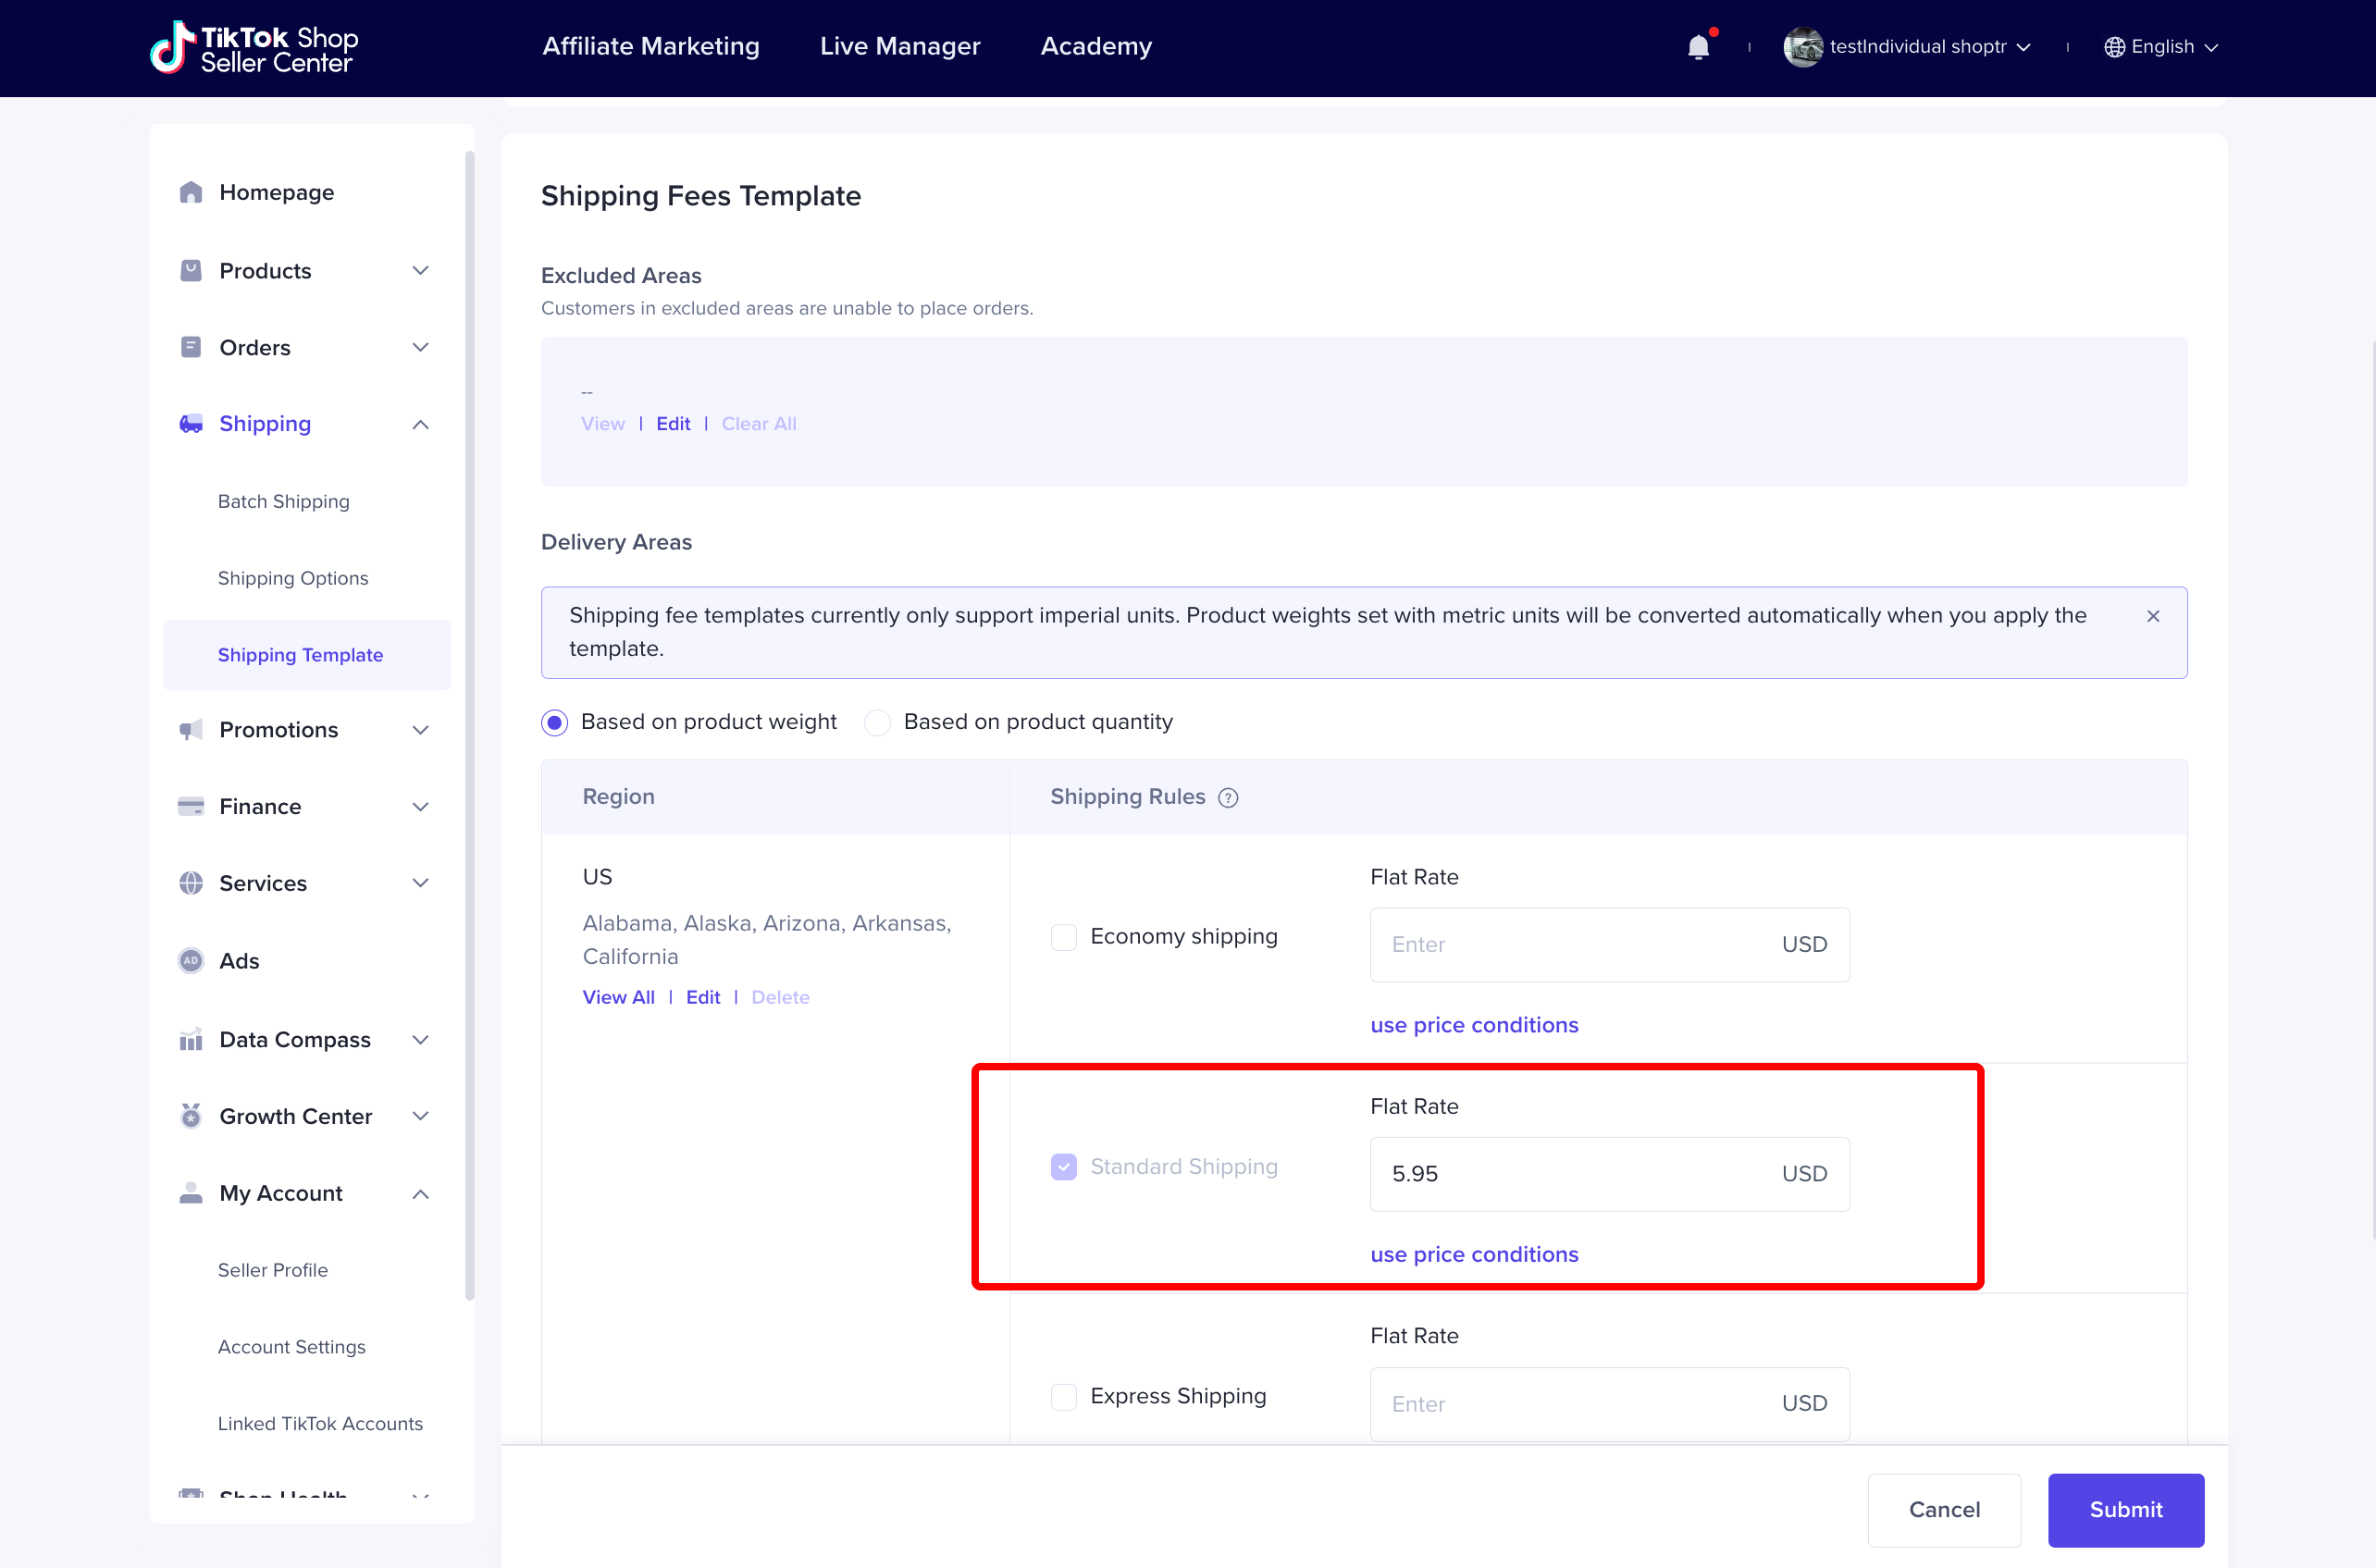Screen dimensions: 2376x1568
Task: Click the Growth Center medal icon
Action: [191, 1116]
